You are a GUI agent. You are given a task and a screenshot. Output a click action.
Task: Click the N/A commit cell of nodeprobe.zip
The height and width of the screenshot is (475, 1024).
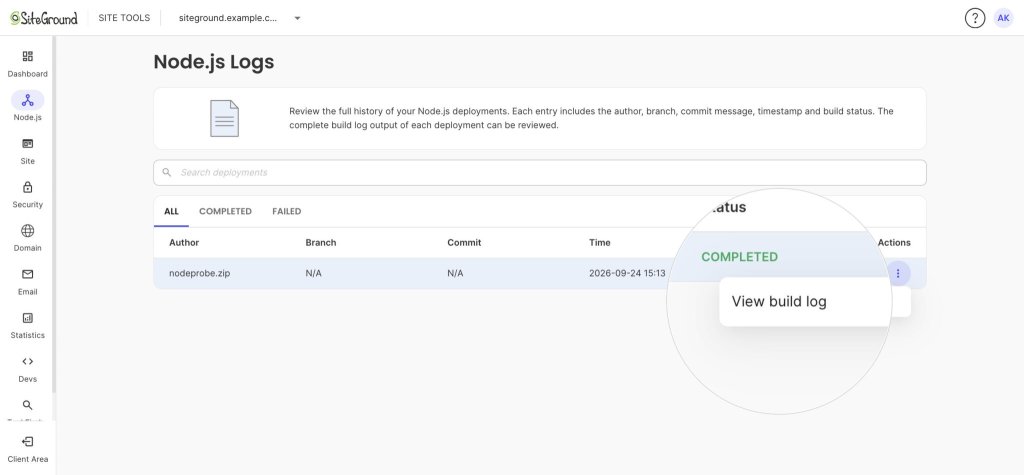pyautogui.click(x=455, y=273)
